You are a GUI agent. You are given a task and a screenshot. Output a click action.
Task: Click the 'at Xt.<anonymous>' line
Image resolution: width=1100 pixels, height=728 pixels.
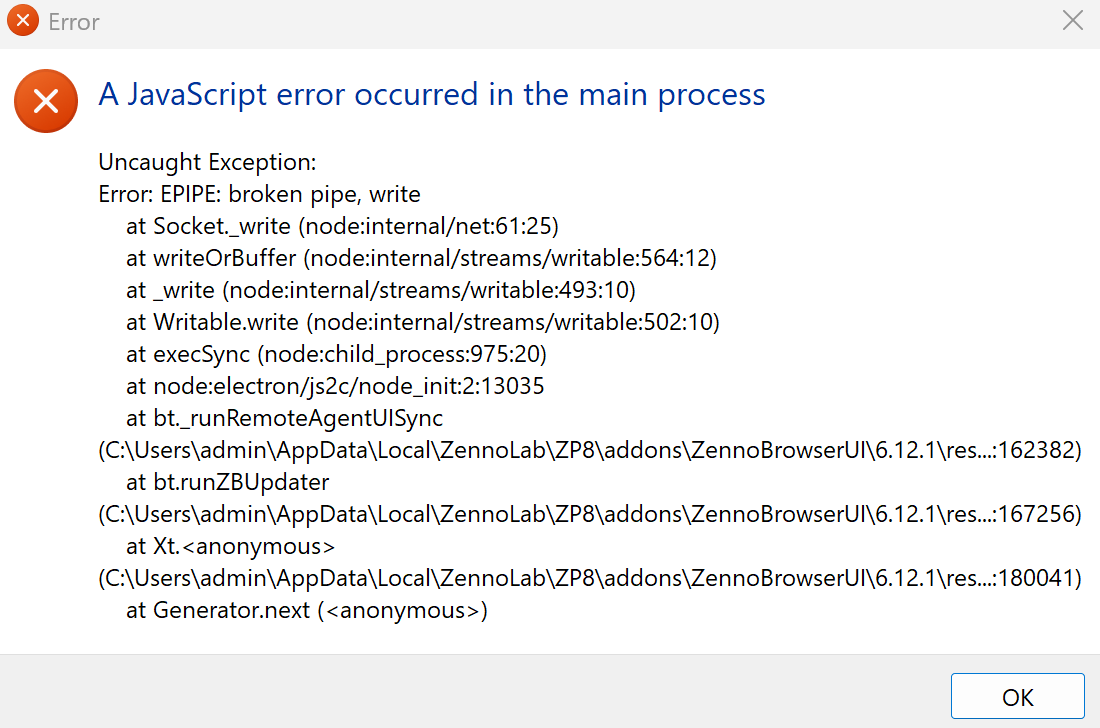coord(230,546)
